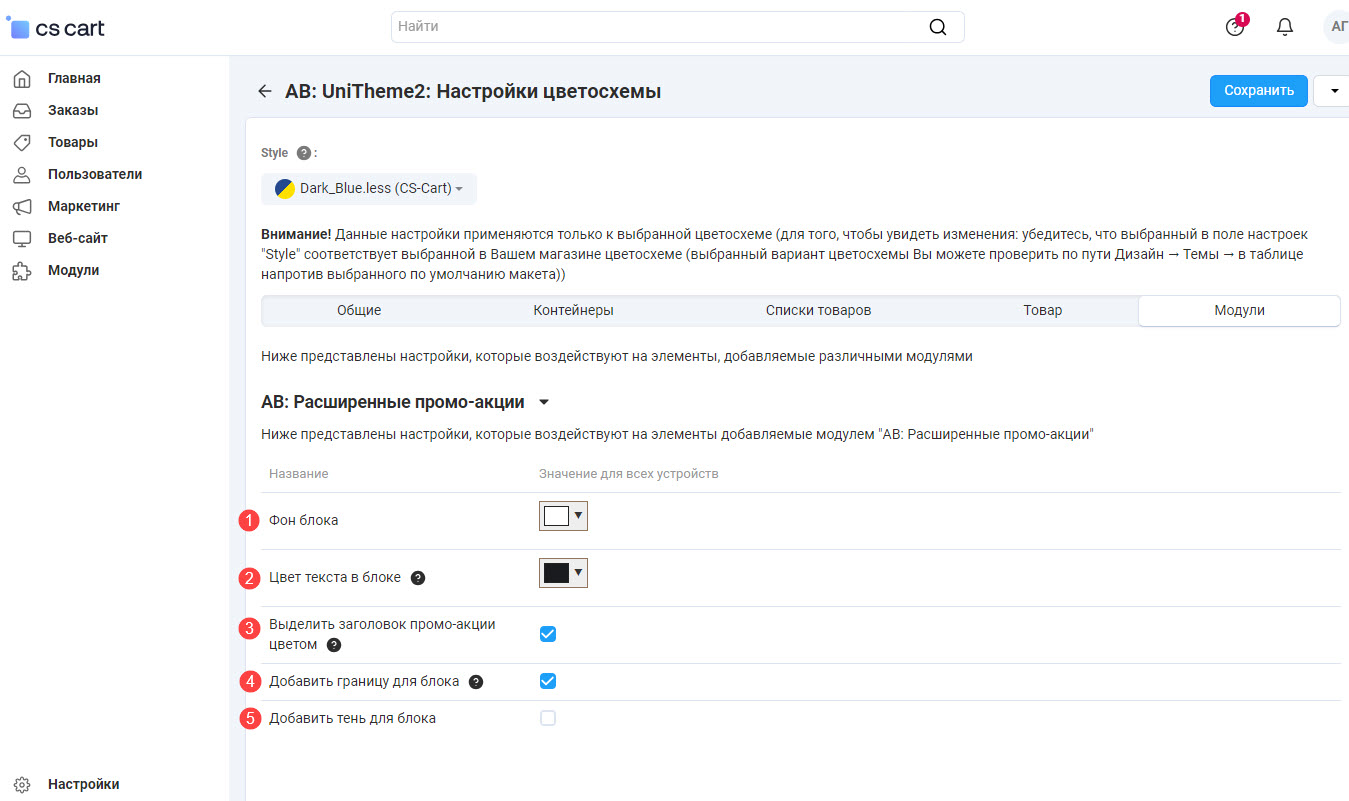
Task: Uncheck Добавить границу для блока
Action: [547, 681]
